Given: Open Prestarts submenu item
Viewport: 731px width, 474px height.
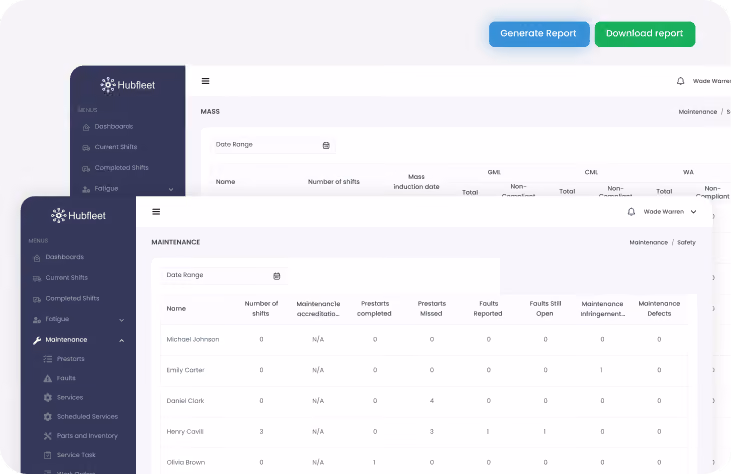Looking at the screenshot, I should click(x=70, y=359).
